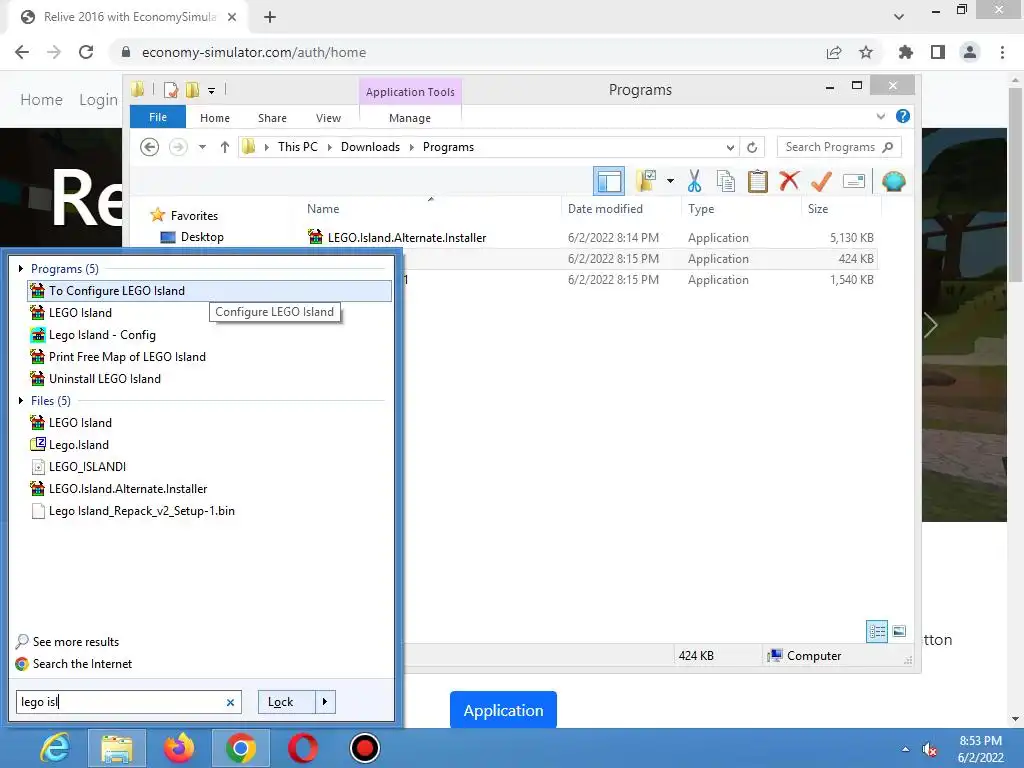Open the View ribbon tab

pyautogui.click(x=328, y=118)
